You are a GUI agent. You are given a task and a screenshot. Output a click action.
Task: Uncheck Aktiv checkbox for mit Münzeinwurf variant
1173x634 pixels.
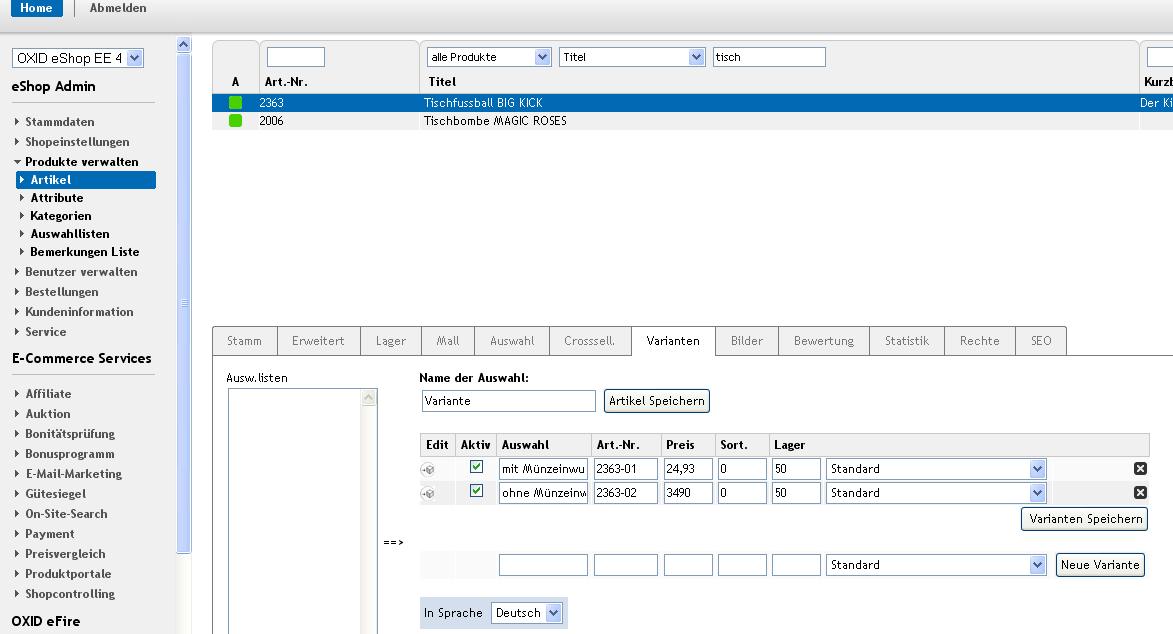476,466
